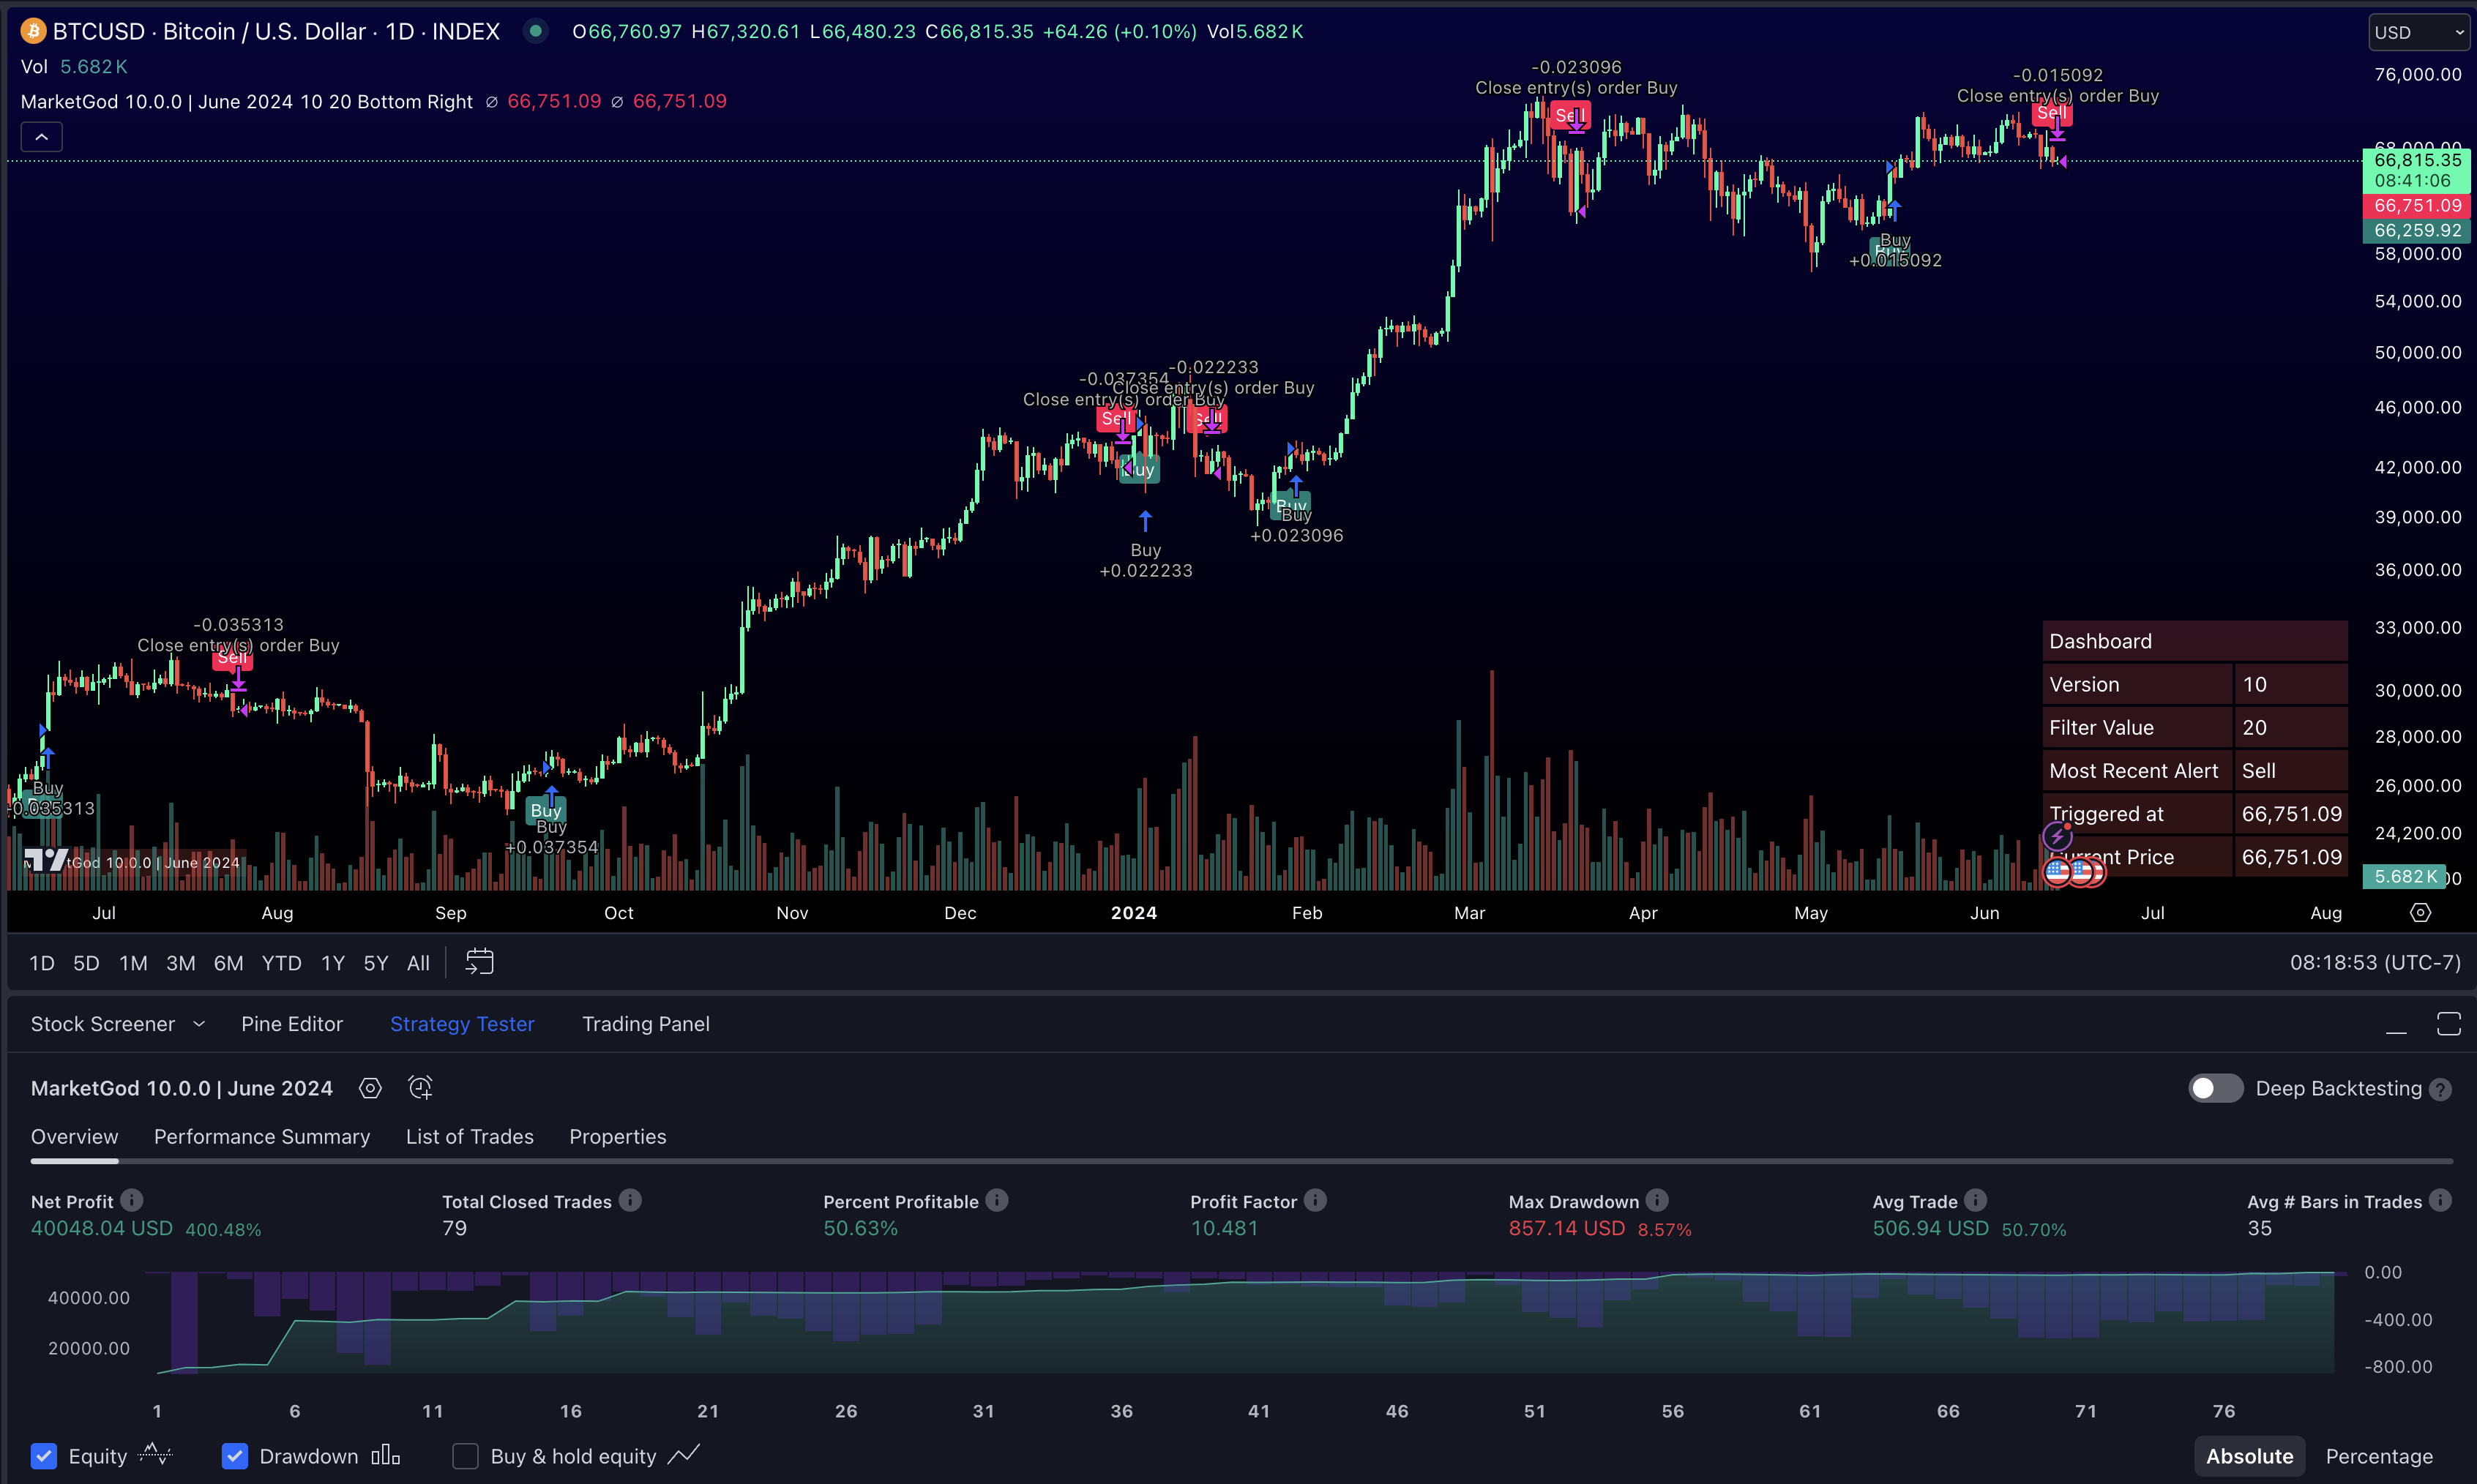The width and height of the screenshot is (2477, 1484).
Task: Open the go-to-date calendar icon
Action: (480, 962)
